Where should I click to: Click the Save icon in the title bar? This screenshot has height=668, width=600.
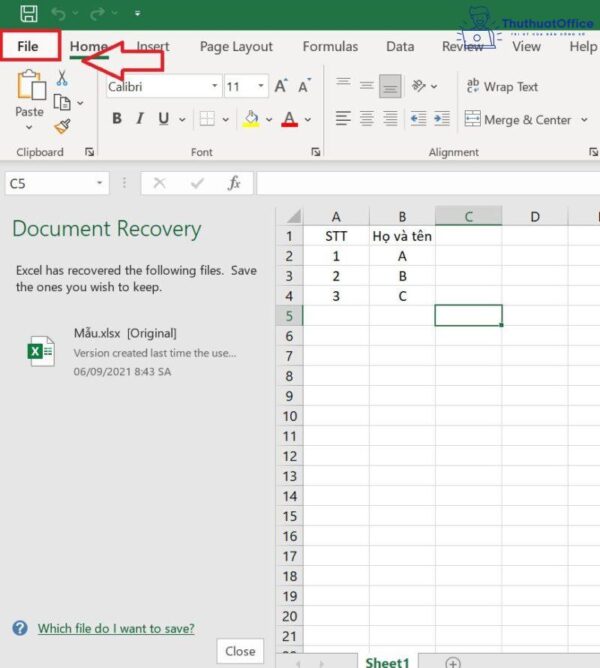point(29,13)
